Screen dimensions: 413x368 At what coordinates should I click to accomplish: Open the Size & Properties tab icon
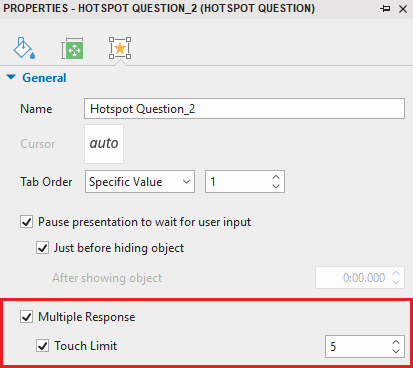click(x=72, y=49)
